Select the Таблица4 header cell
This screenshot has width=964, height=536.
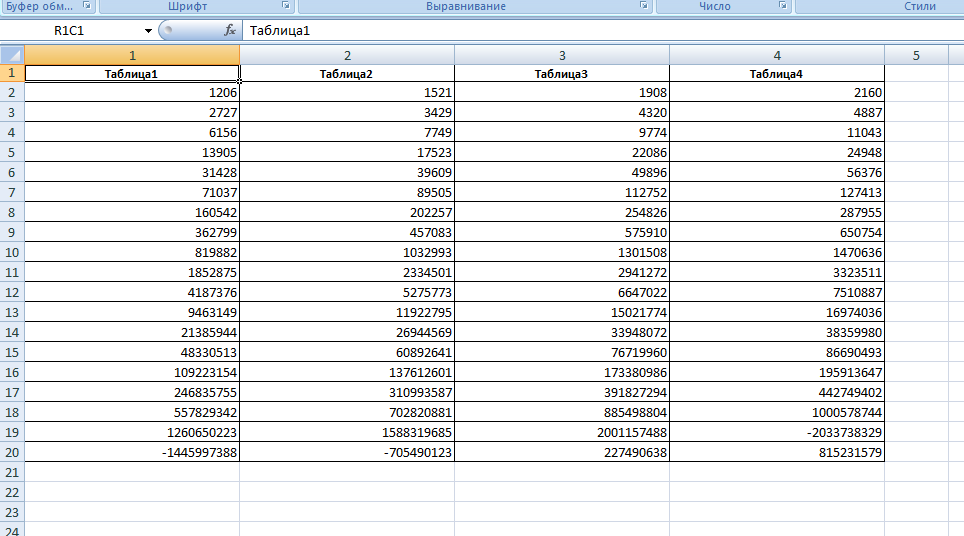(x=776, y=73)
